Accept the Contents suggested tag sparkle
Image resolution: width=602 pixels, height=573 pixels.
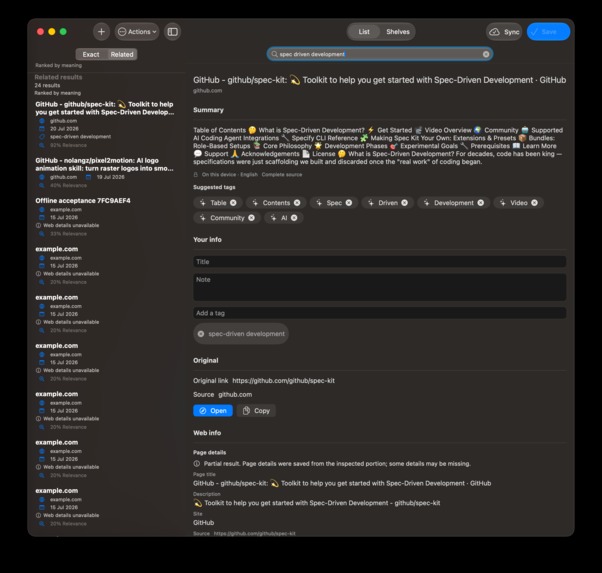click(255, 202)
